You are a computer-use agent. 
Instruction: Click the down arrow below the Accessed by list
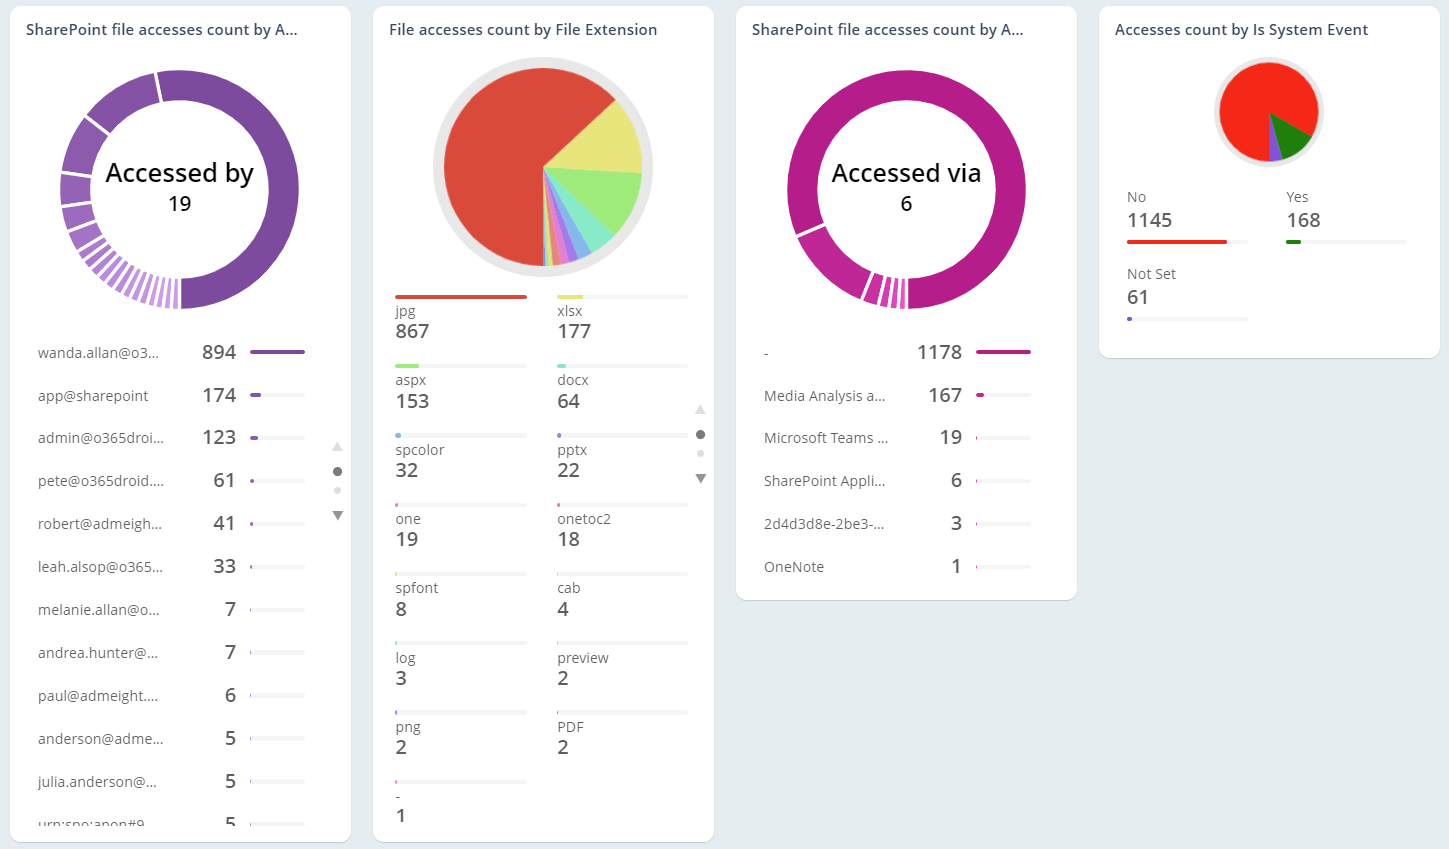[338, 515]
